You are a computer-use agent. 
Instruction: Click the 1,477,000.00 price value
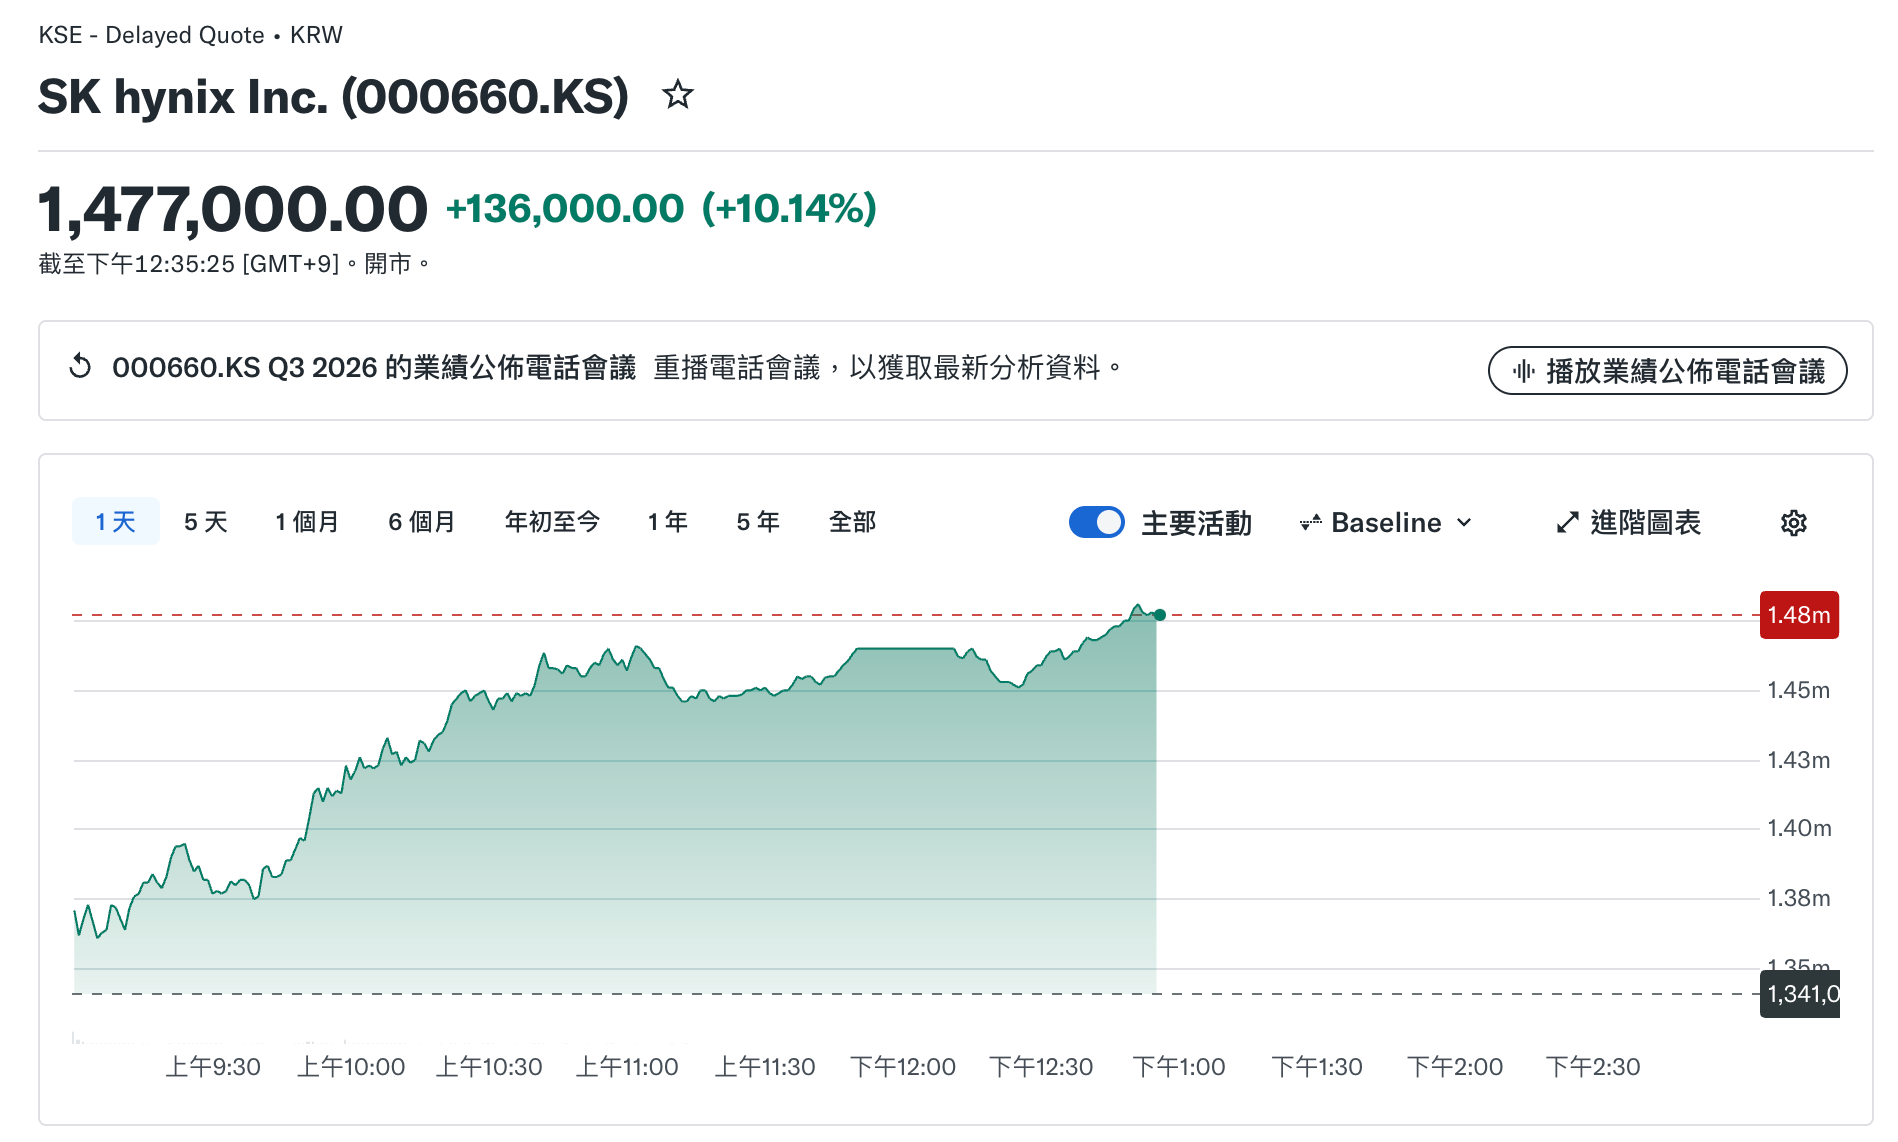233,209
